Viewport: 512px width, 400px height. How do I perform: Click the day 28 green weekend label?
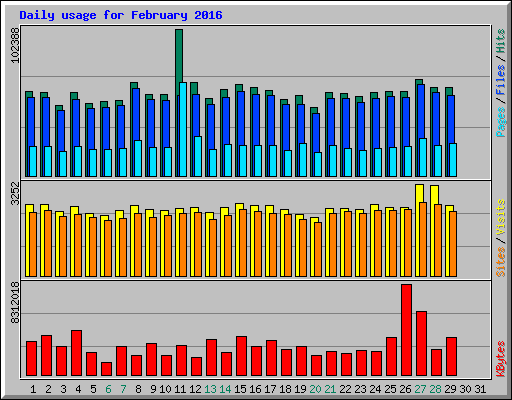click(435, 389)
